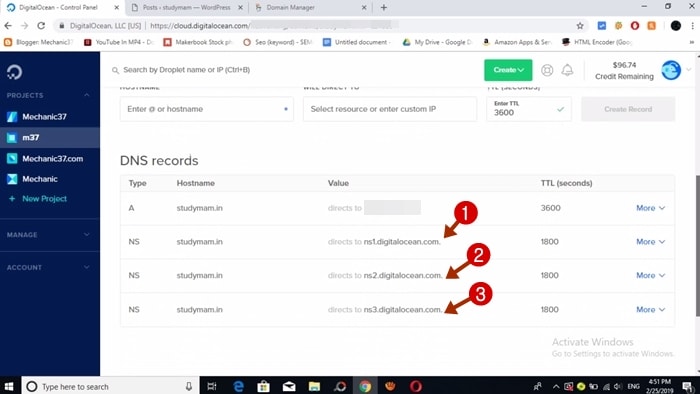The height and width of the screenshot is (394, 700).
Task: Open a new browser tab
Action: [x=383, y=8]
